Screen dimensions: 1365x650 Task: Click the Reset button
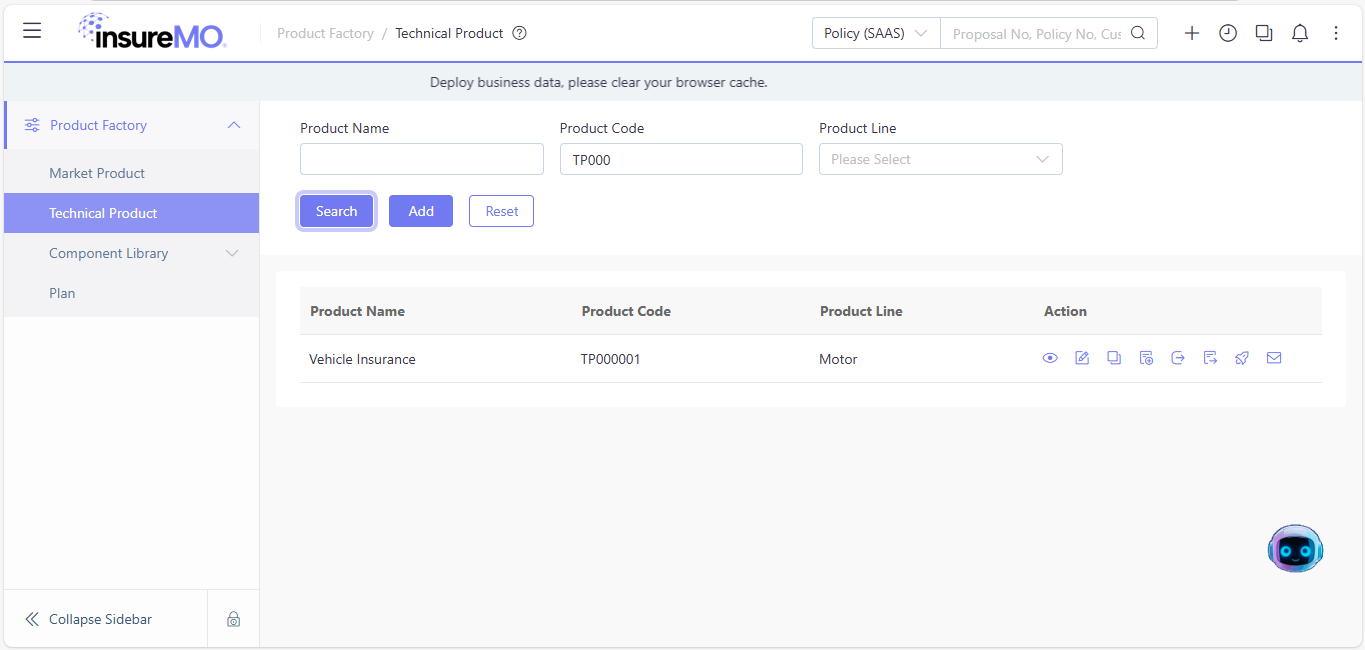pyautogui.click(x=501, y=211)
